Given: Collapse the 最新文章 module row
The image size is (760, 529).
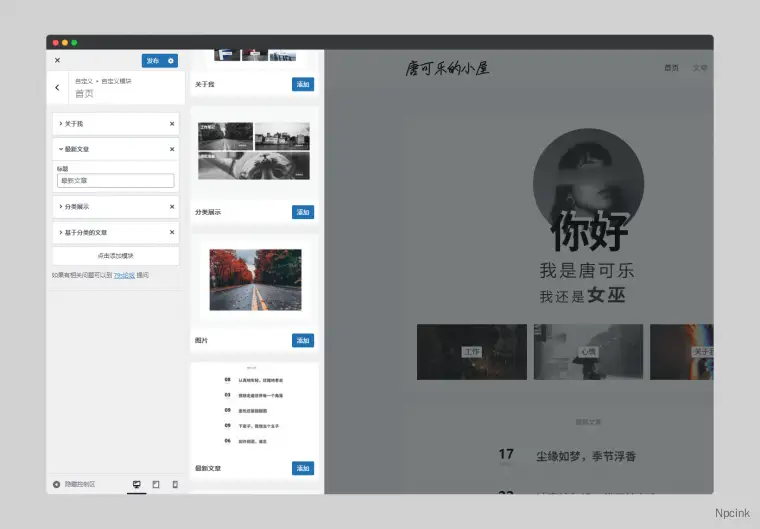Looking at the screenshot, I should 116,149.
